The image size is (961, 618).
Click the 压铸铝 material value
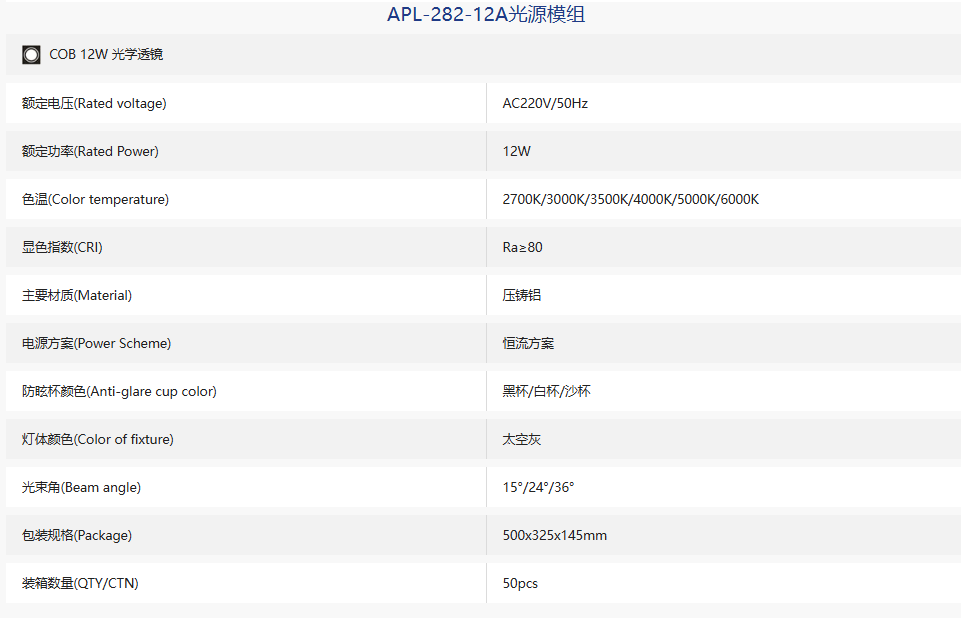522,296
